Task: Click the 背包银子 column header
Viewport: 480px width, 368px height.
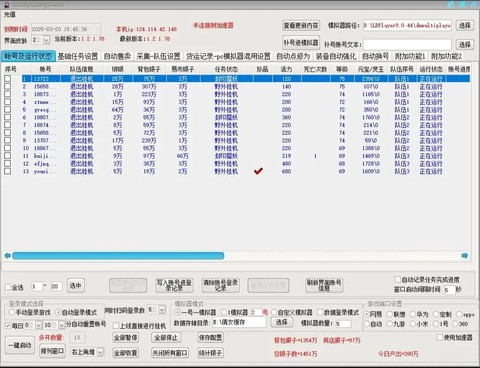Action: 149,69
